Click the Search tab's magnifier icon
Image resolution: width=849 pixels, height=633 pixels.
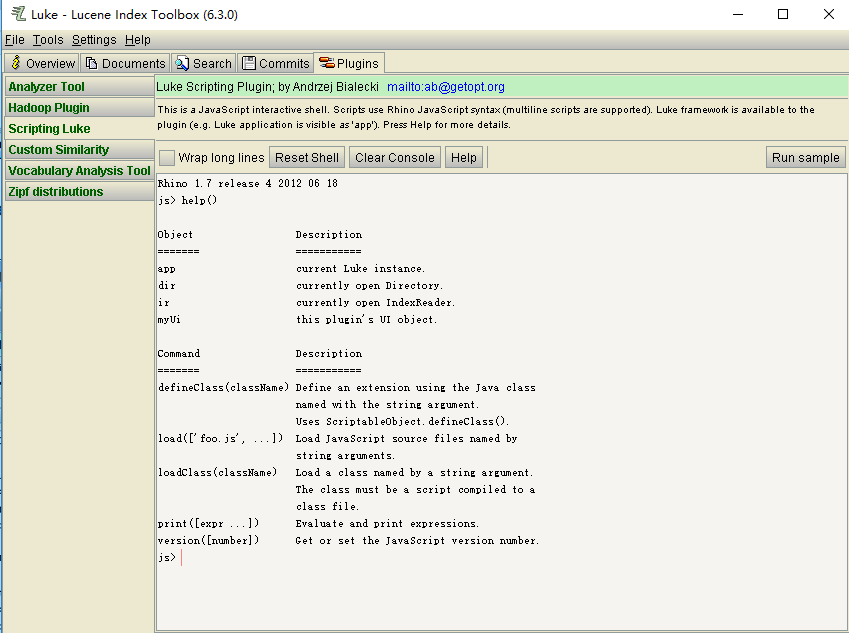point(182,63)
